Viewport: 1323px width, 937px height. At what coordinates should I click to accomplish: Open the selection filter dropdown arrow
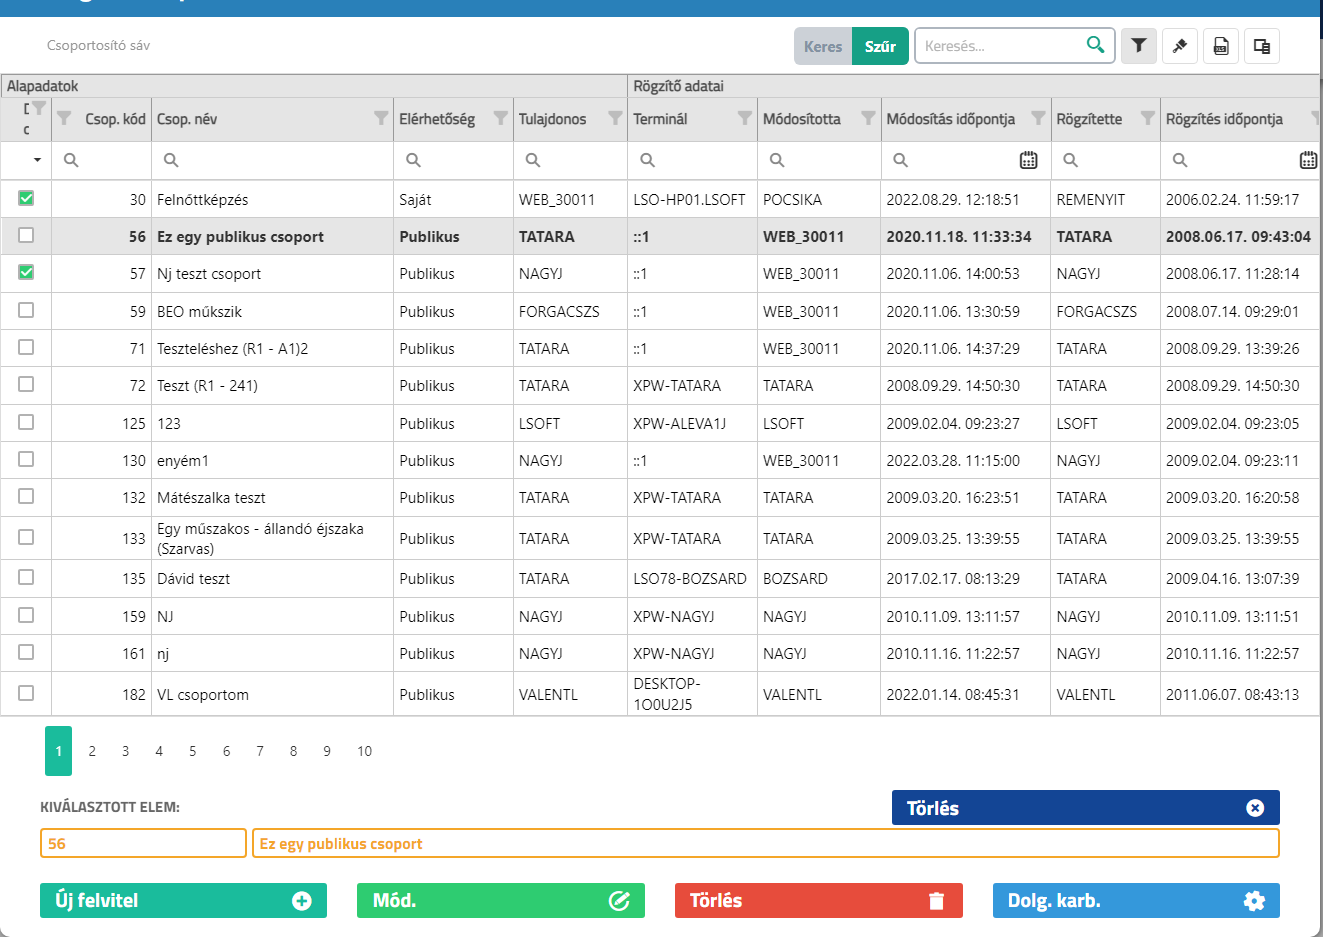click(x=37, y=160)
